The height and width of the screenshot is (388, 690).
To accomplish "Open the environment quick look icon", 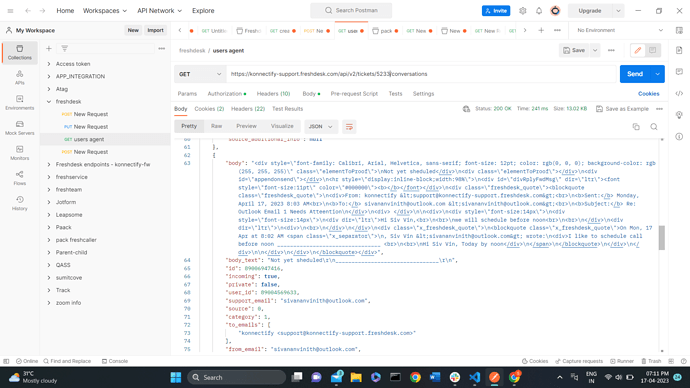I will pyautogui.click(x=679, y=30).
